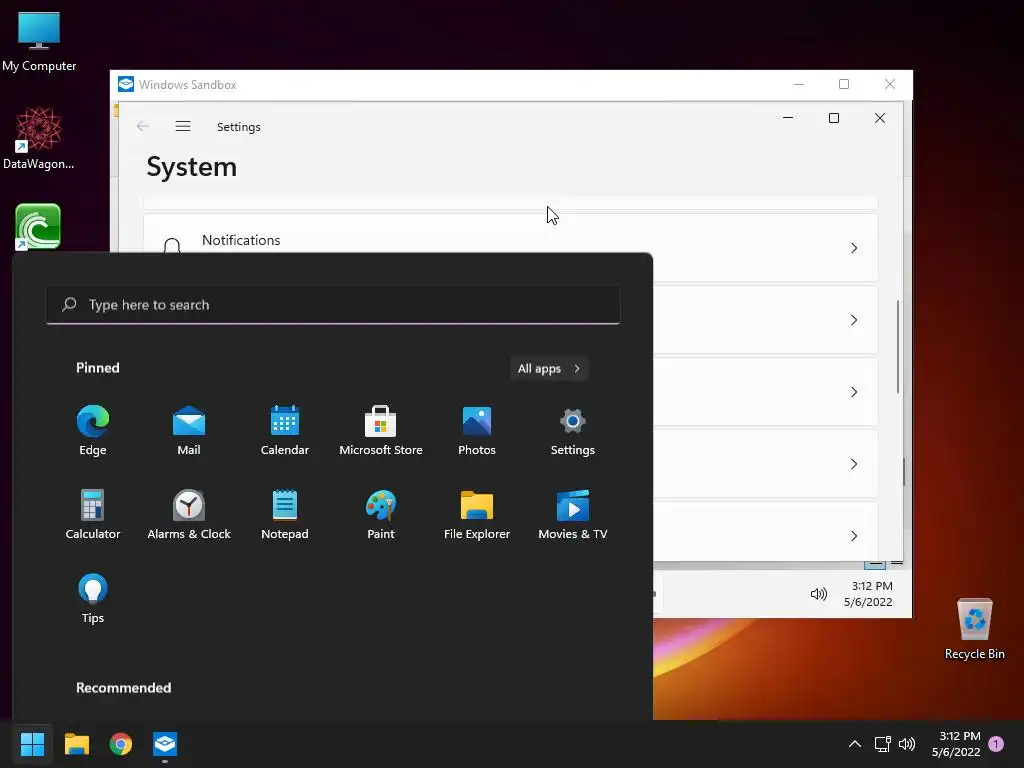Show hidden tray icons chevron
Image resolution: width=1024 pixels, height=768 pixels.
tap(854, 744)
